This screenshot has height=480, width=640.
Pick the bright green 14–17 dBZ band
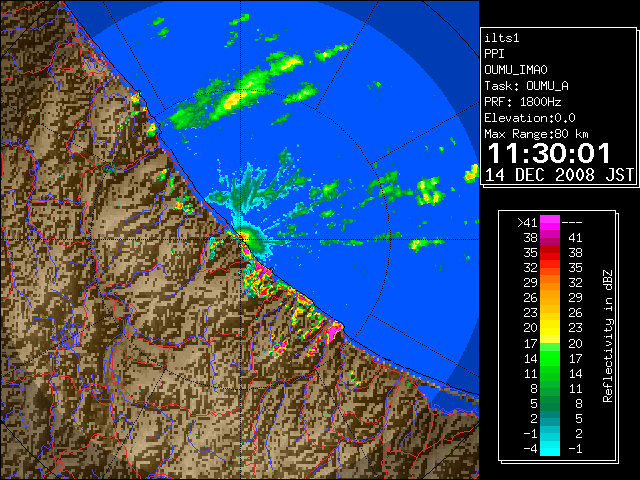tap(550, 358)
